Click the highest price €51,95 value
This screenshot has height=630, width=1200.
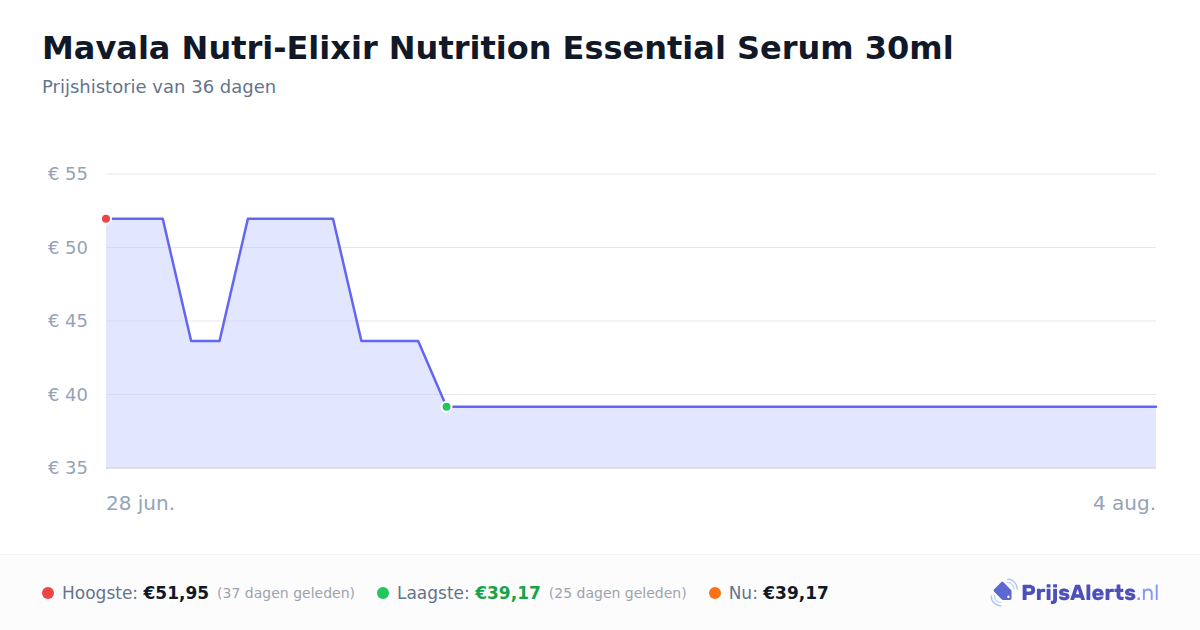point(176,593)
